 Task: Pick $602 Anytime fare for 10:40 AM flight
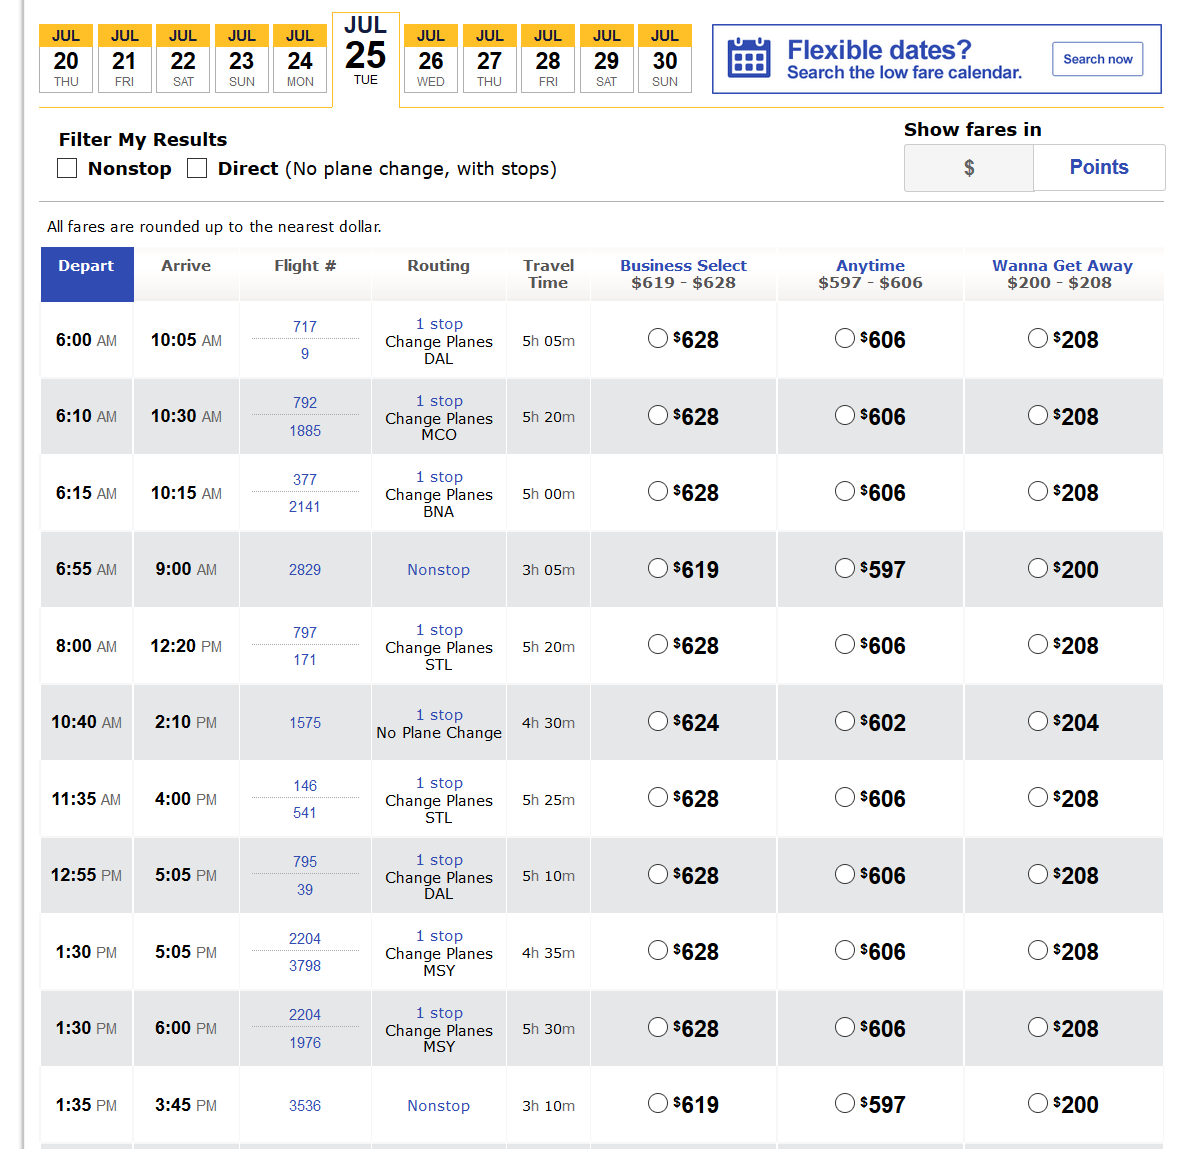845,722
